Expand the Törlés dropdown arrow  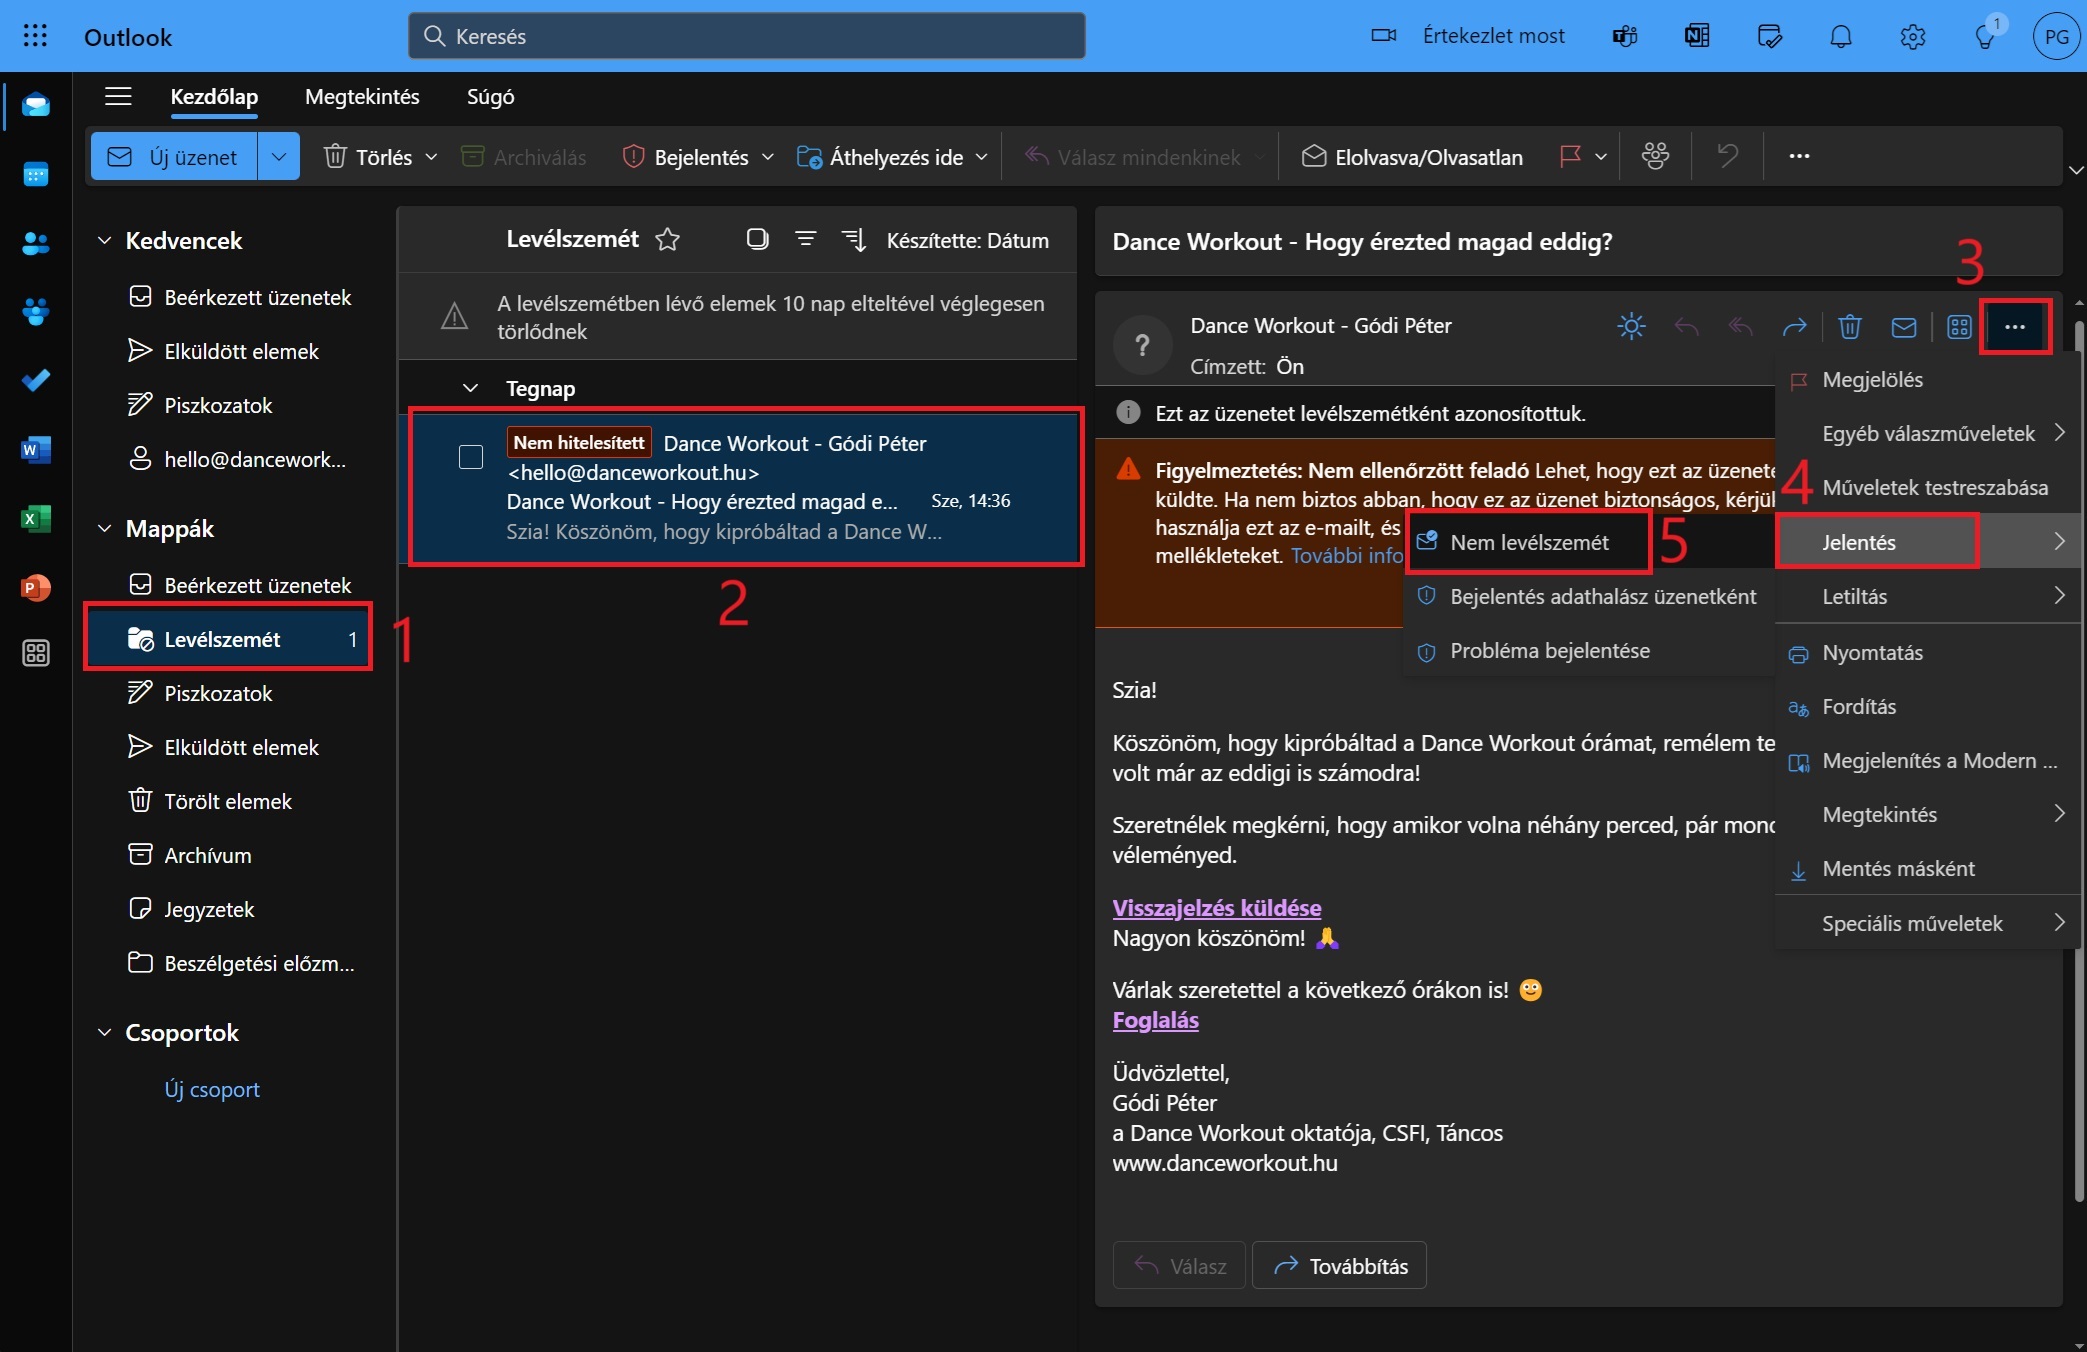[431, 157]
